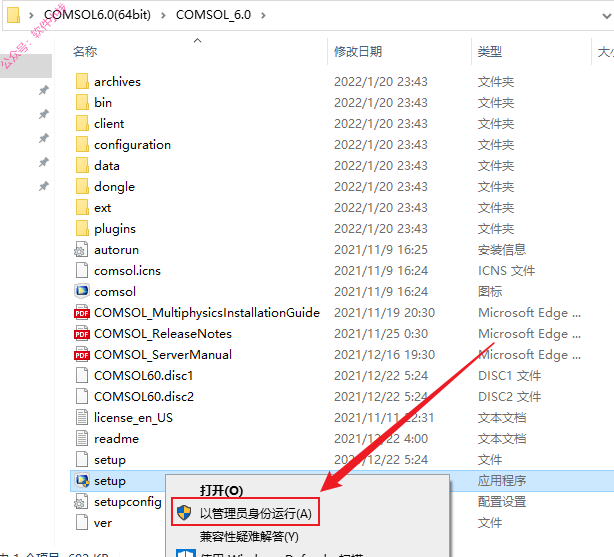Click the ext folder icon

point(82,208)
